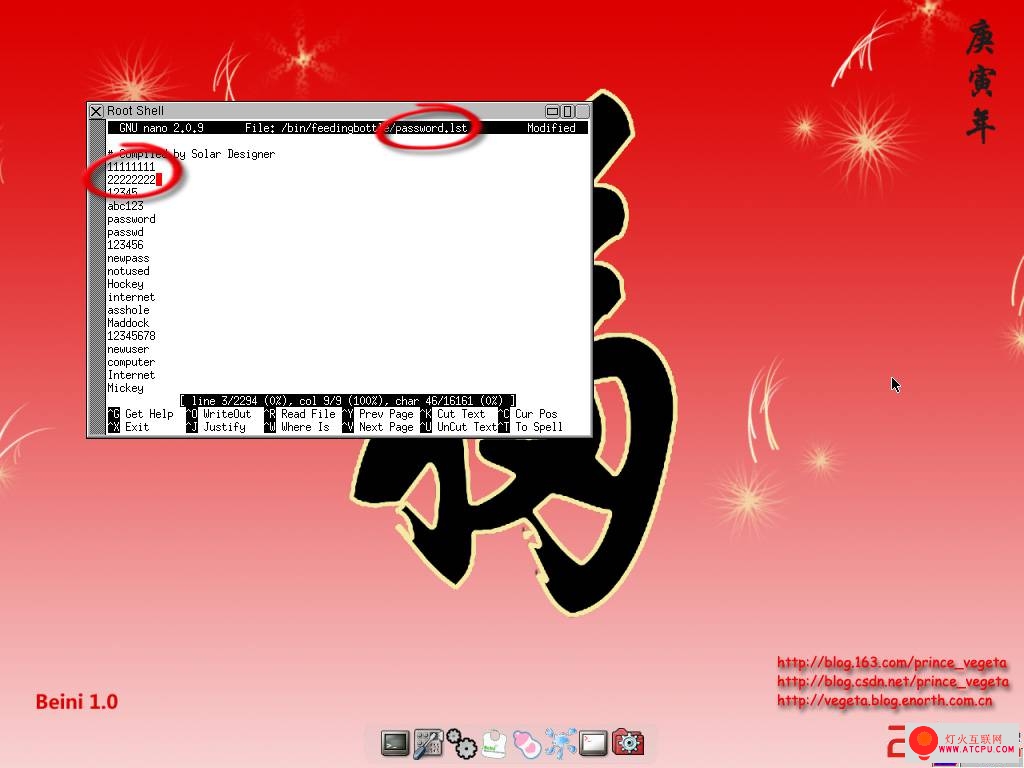Click the 'Hockey' entry
The image size is (1024, 768).
coord(125,284)
